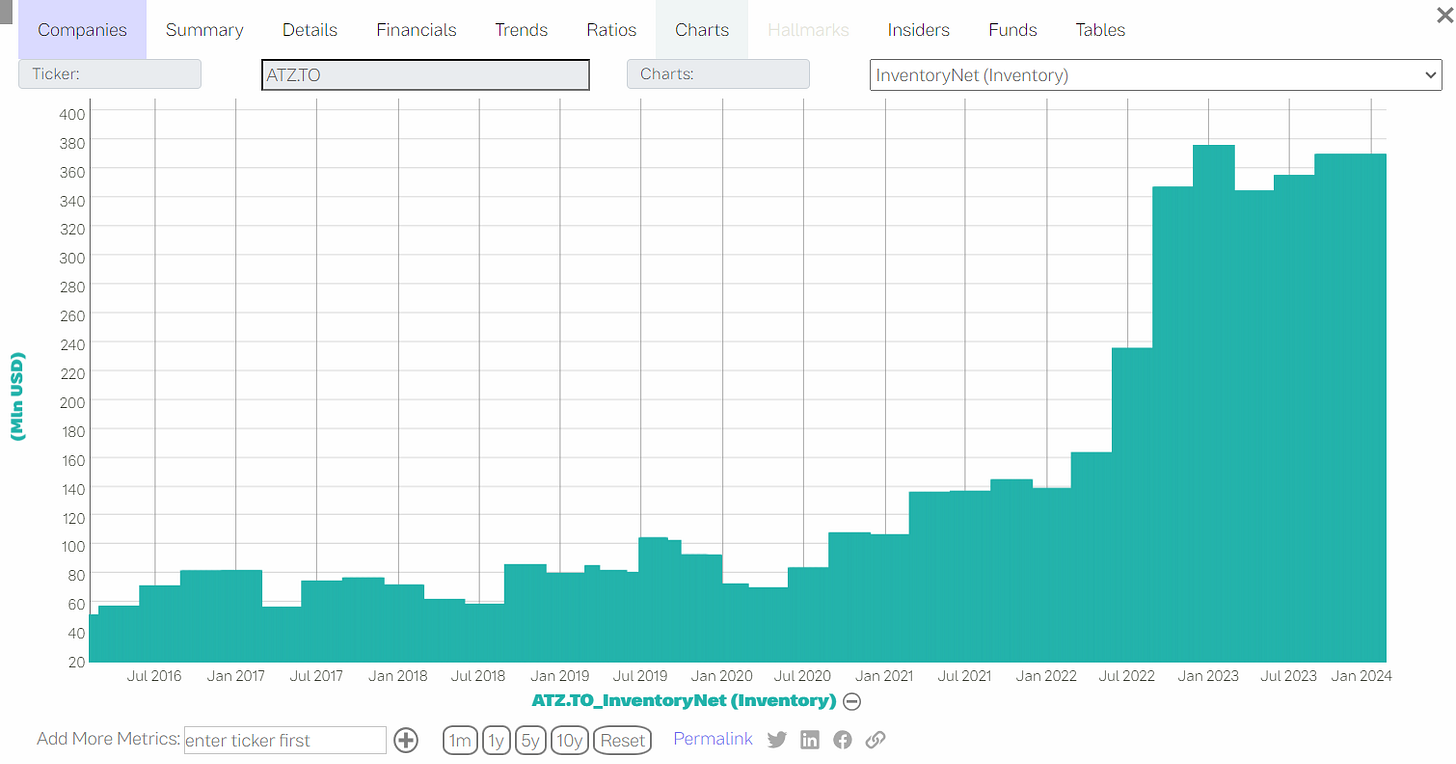Set chart range to 1y

point(495,741)
